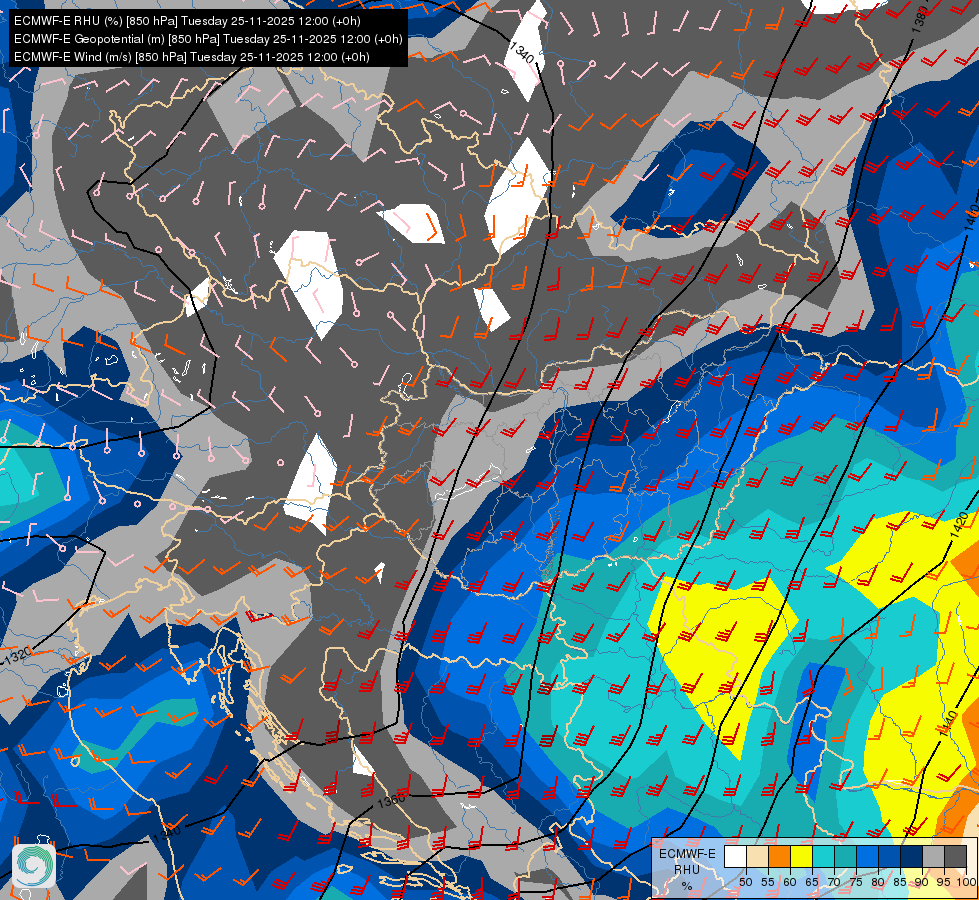Image resolution: width=979 pixels, height=900 pixels.
Task: Select the yellow 60-65 legend swatch
Action: tap(802, 857)
